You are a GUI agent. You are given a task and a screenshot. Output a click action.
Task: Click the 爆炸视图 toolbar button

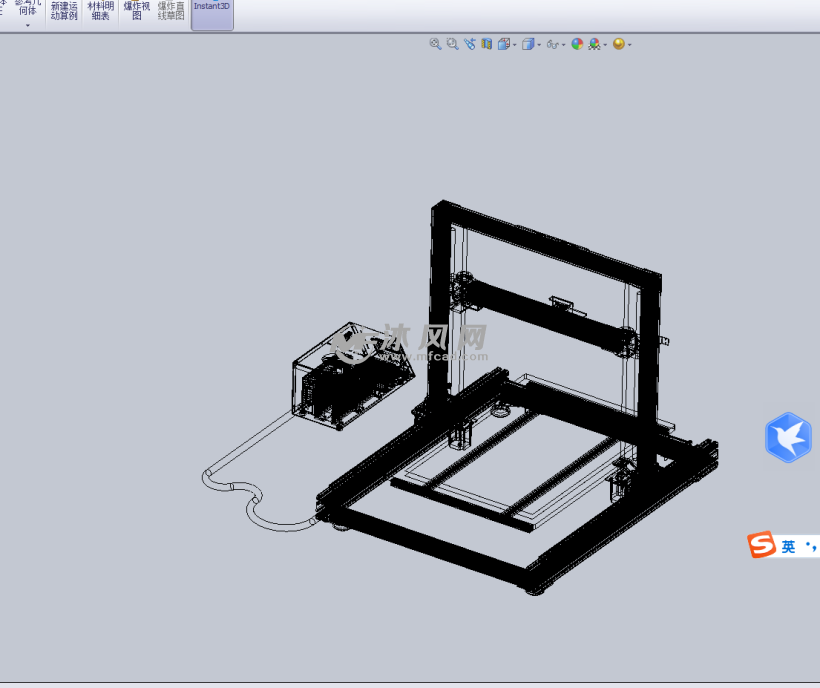136,11
